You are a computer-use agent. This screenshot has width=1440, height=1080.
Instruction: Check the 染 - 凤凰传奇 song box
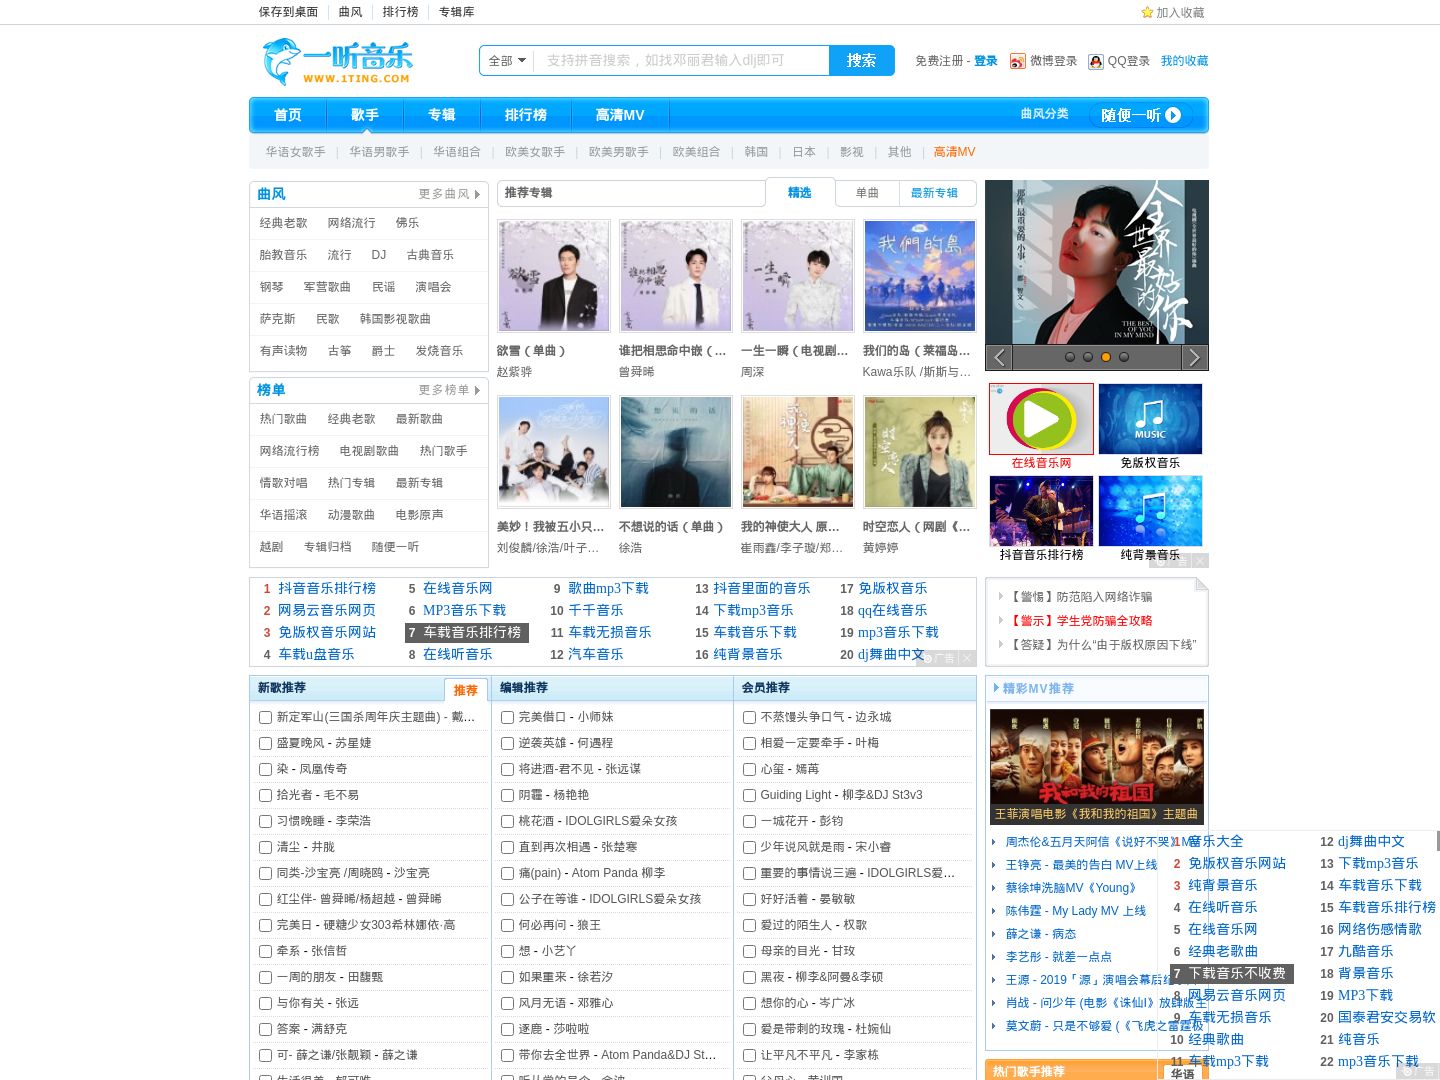pos(266,769)
